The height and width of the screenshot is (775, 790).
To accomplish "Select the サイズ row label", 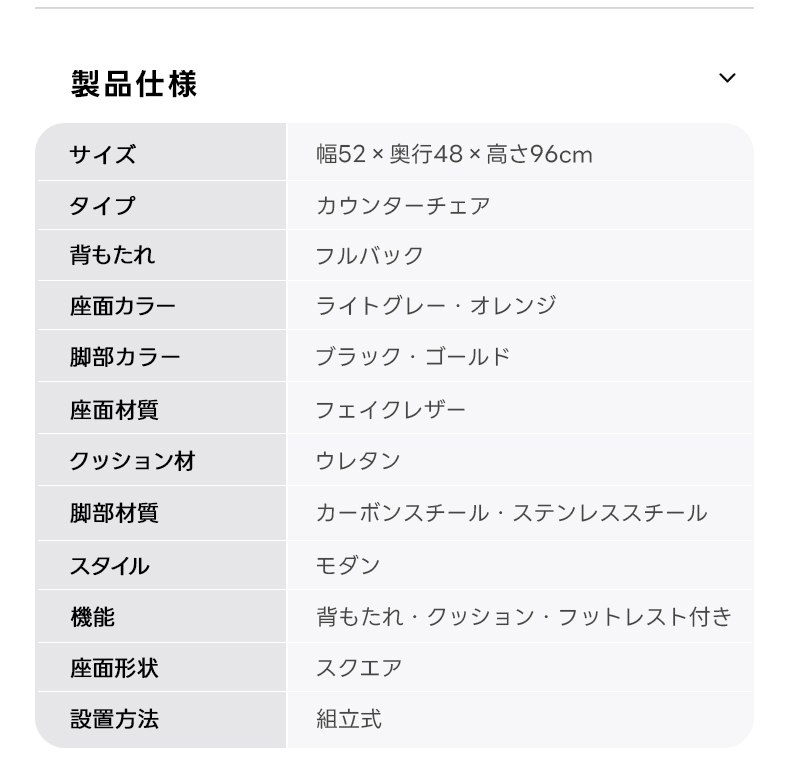I will pos(103,154).
